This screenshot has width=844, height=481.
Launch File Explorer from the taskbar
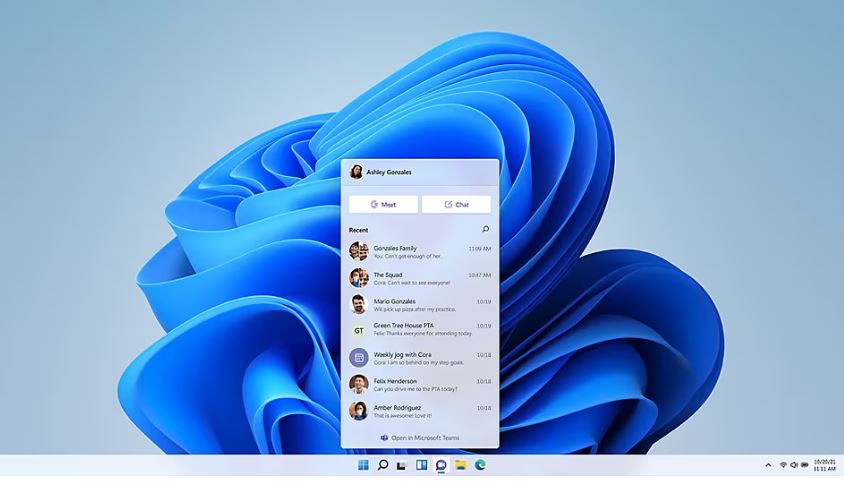point(461,465)
